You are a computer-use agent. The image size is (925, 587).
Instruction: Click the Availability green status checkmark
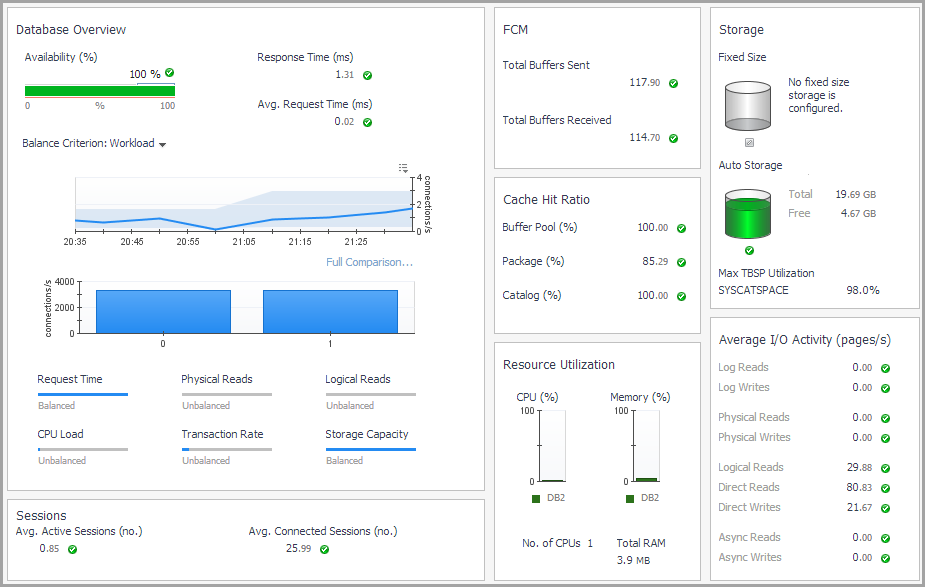170,73
